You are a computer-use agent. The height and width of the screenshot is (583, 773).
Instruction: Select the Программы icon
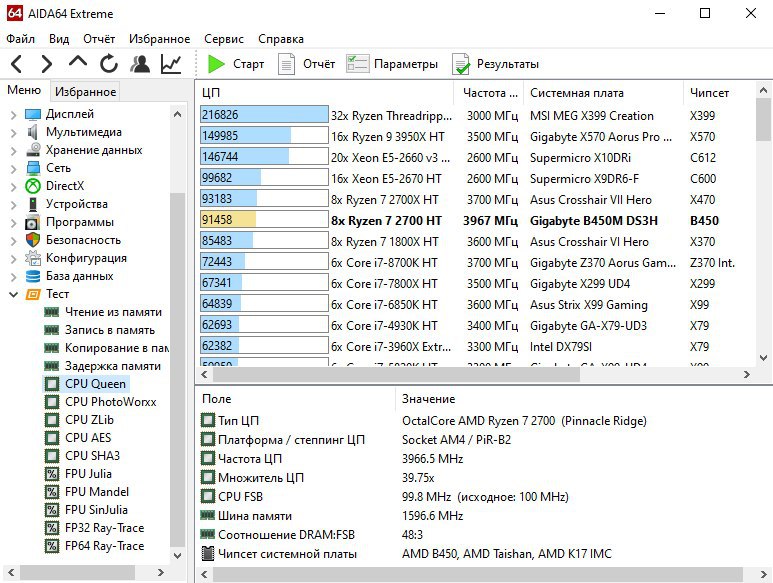point(33,222)
